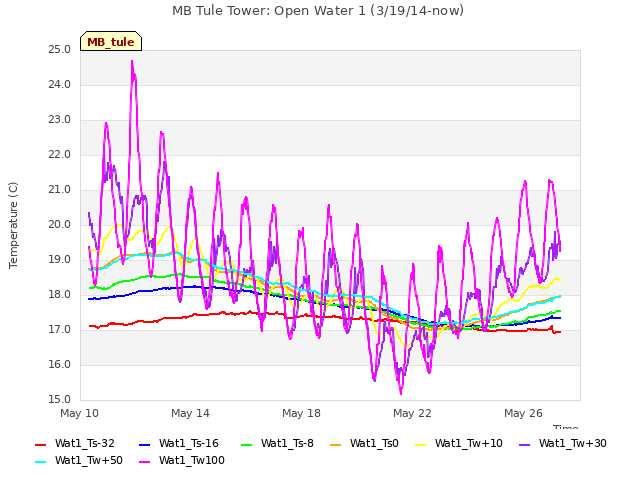Click the orange Wat1_Ts0 legend swatch

pos(336,444)
